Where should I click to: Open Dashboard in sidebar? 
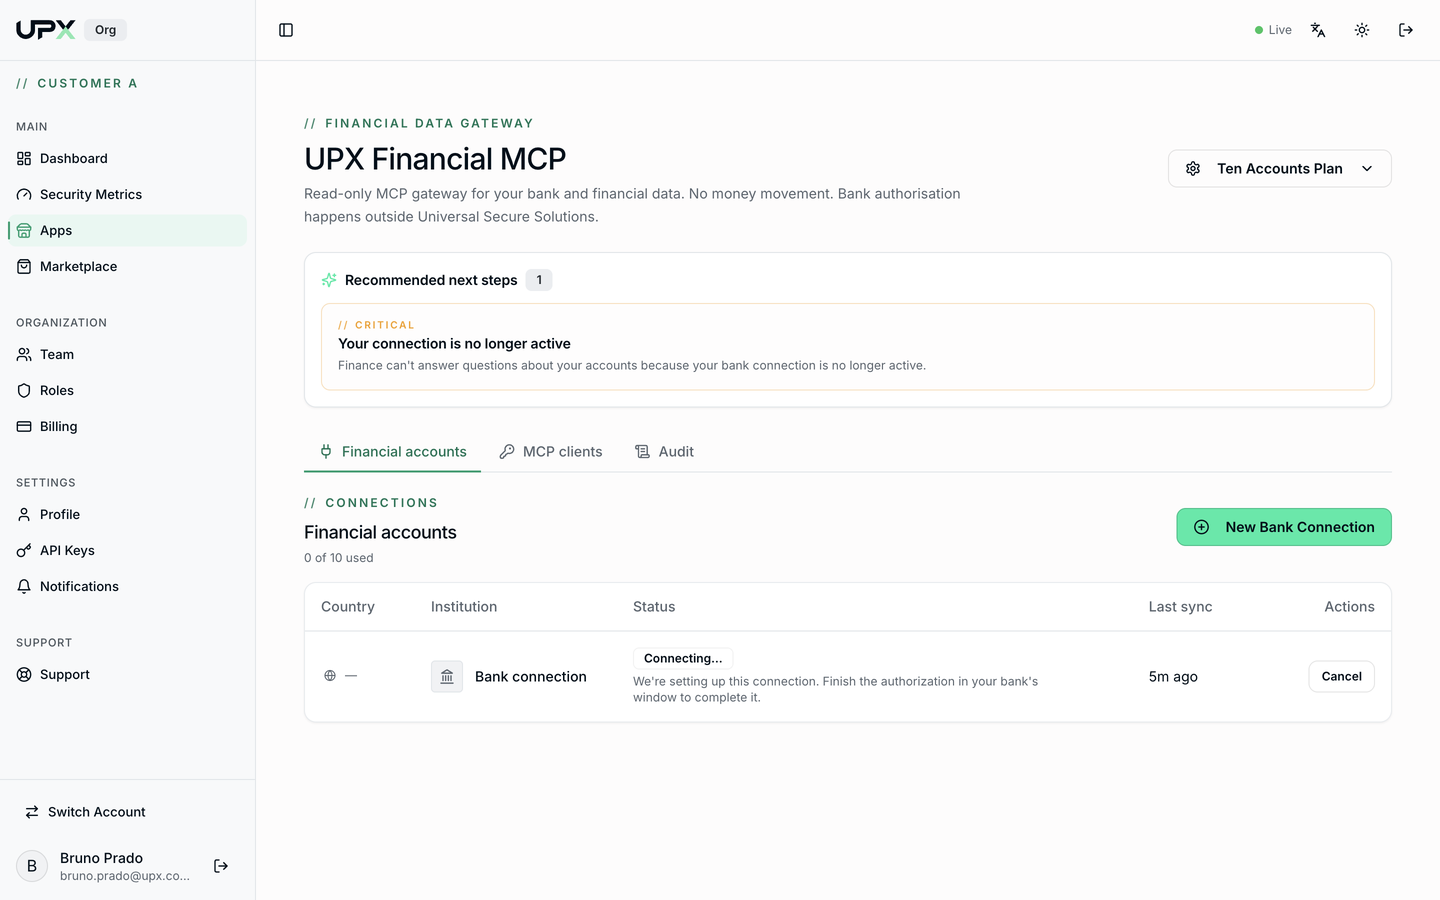coord(128,158)
